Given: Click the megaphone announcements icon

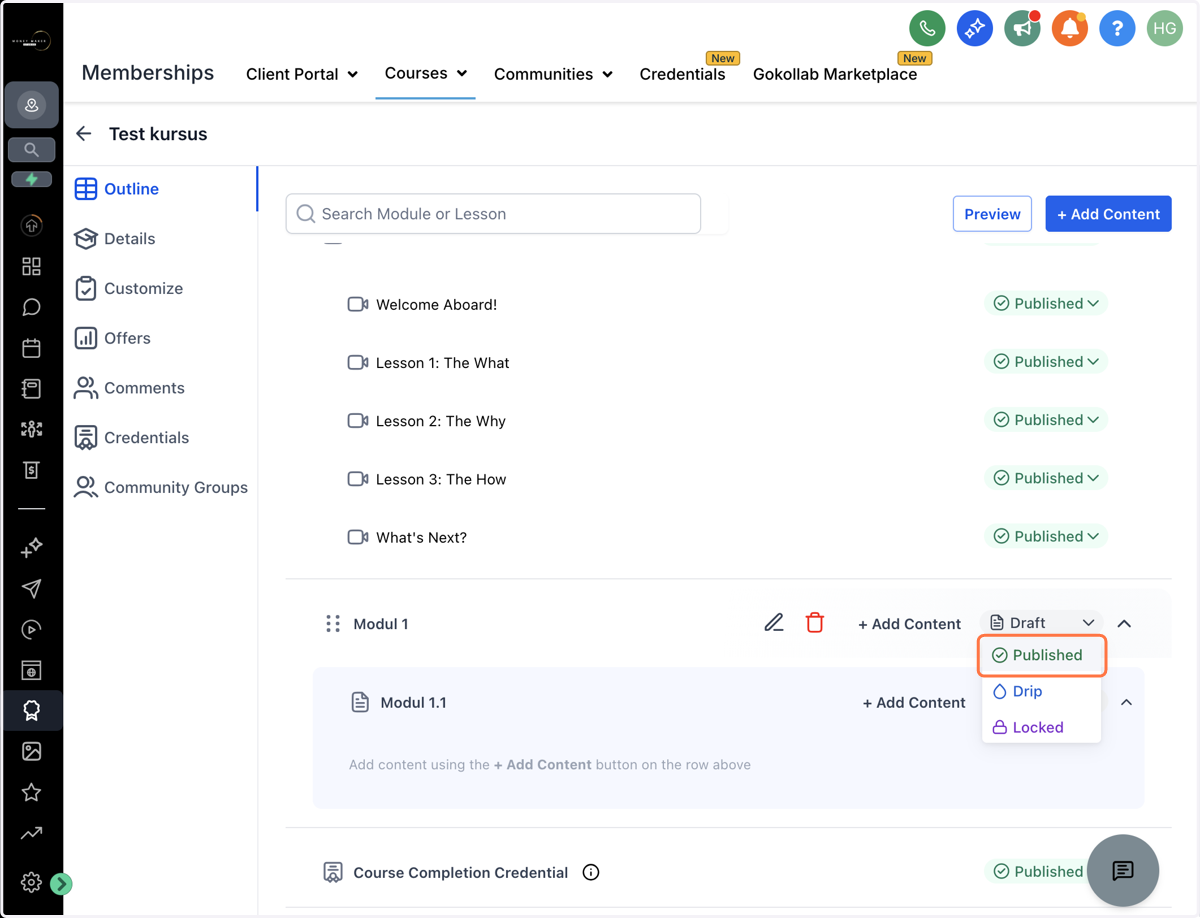Looking at the screenshot, I should (1022, 29).
